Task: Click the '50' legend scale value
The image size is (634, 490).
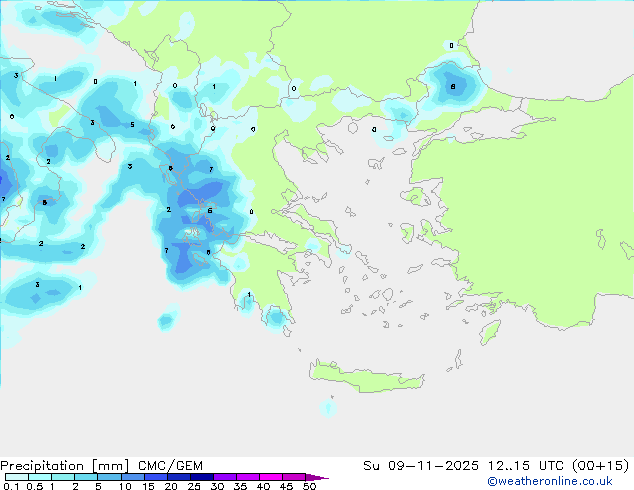Action: coord(309,486)
